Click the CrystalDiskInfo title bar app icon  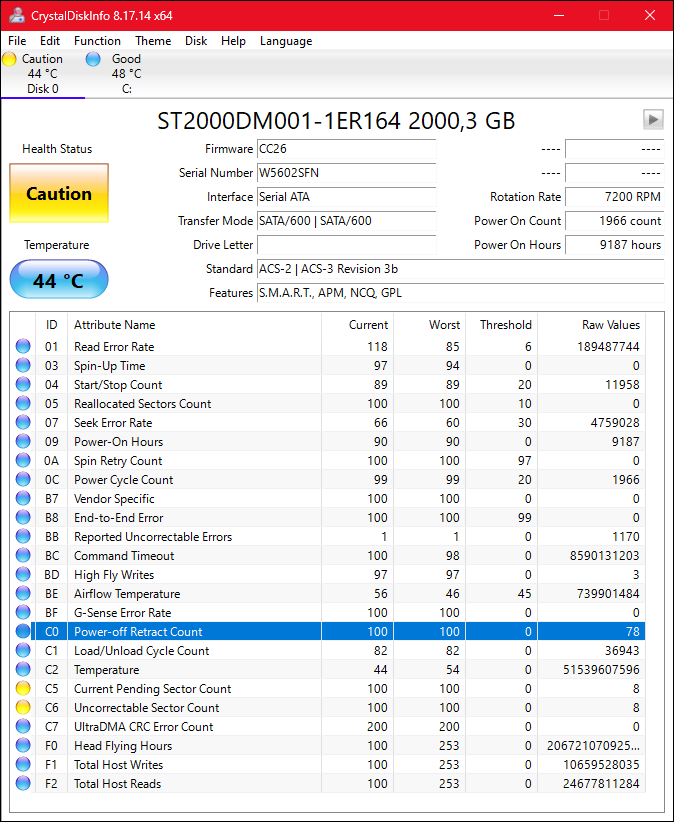pyautogui.click(x=17, y=15)
